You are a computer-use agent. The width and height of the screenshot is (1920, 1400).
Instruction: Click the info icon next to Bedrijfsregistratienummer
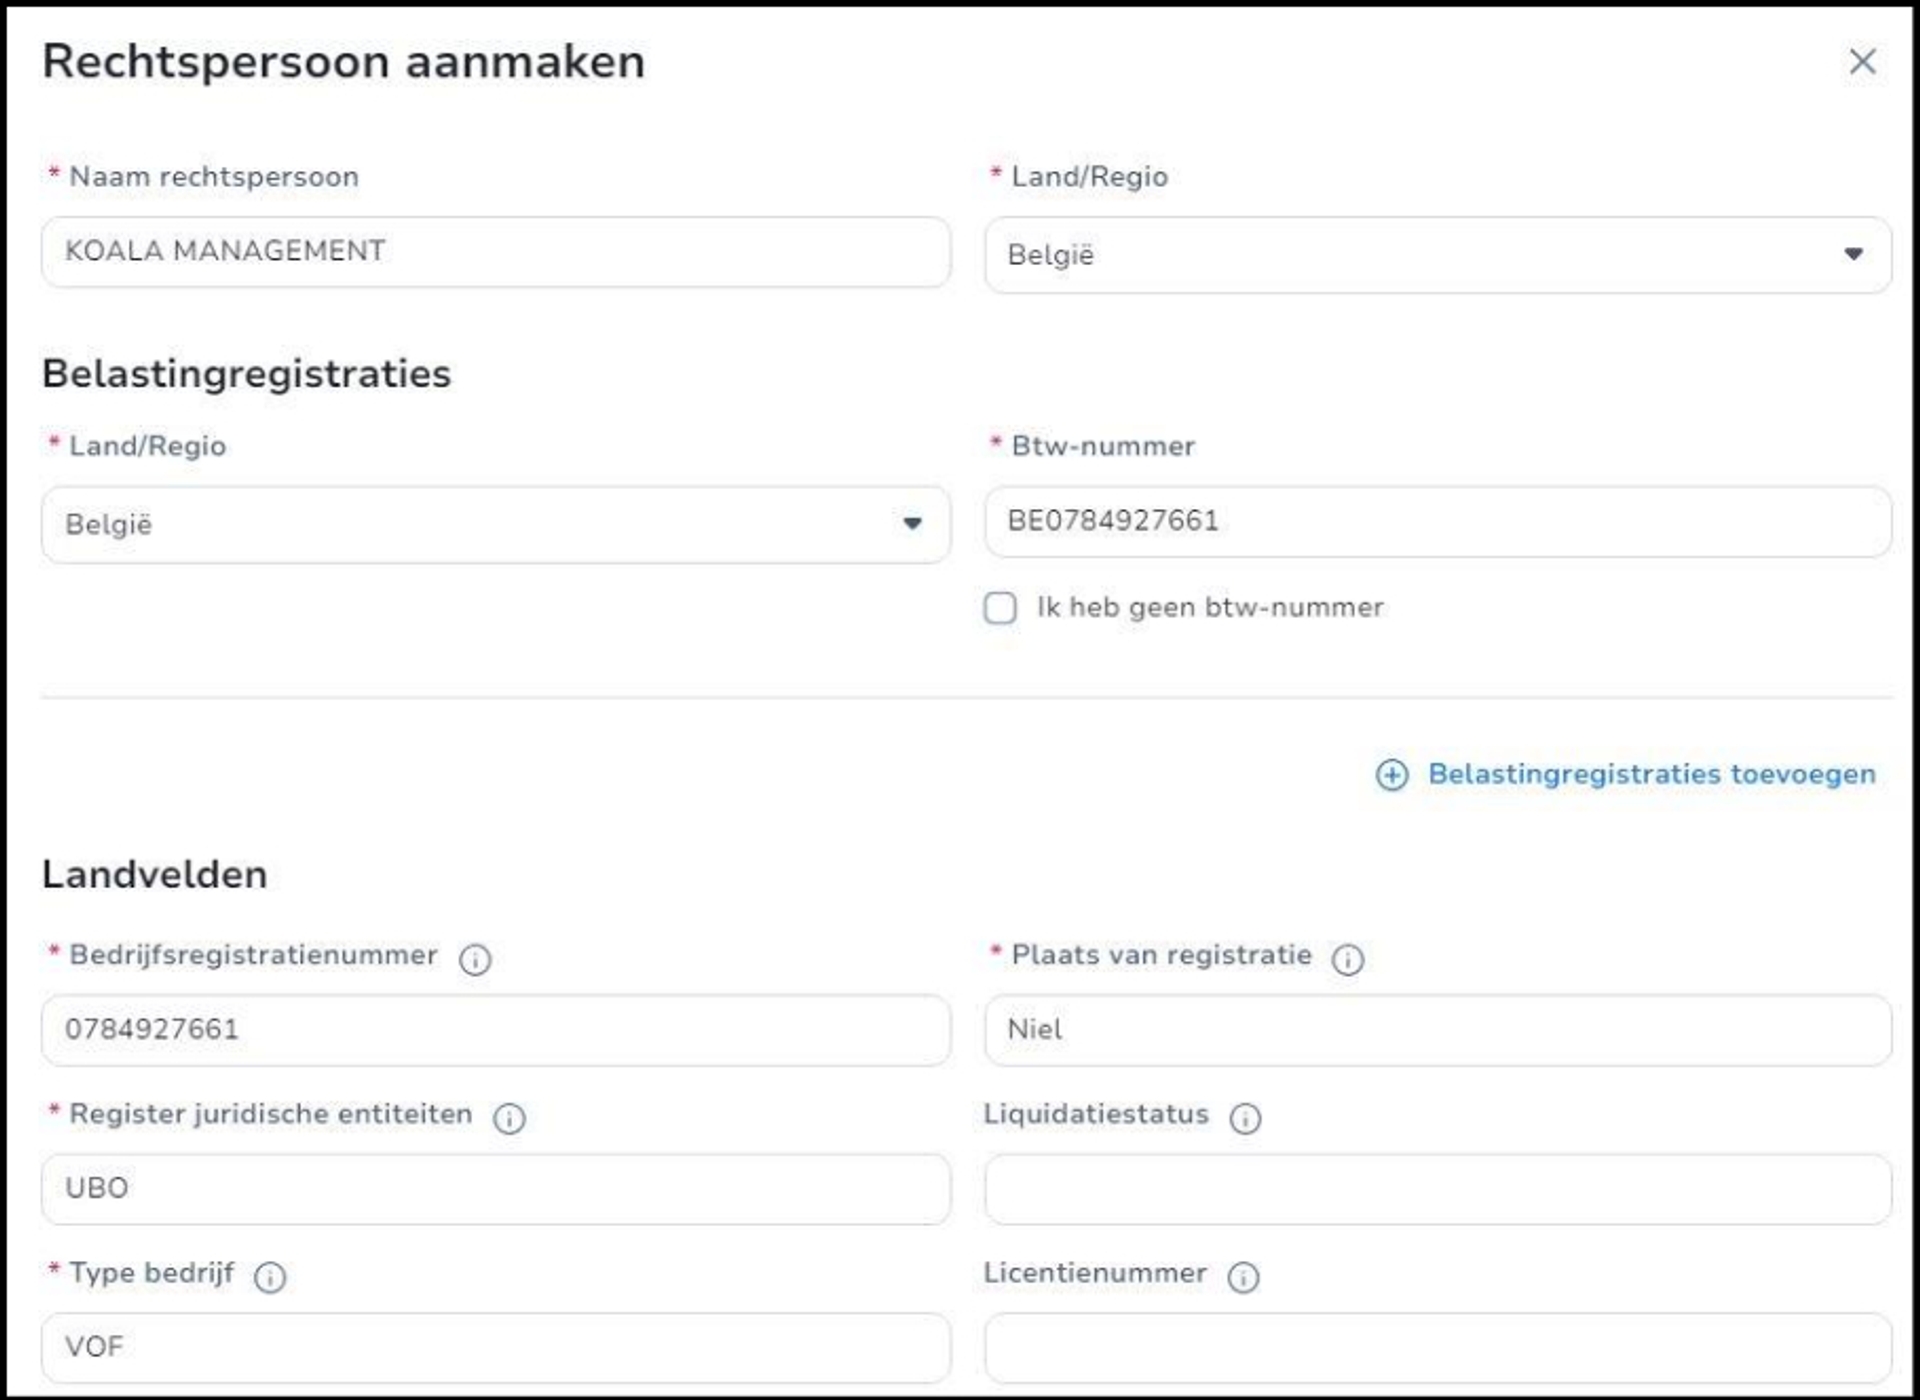click(476, 960)
